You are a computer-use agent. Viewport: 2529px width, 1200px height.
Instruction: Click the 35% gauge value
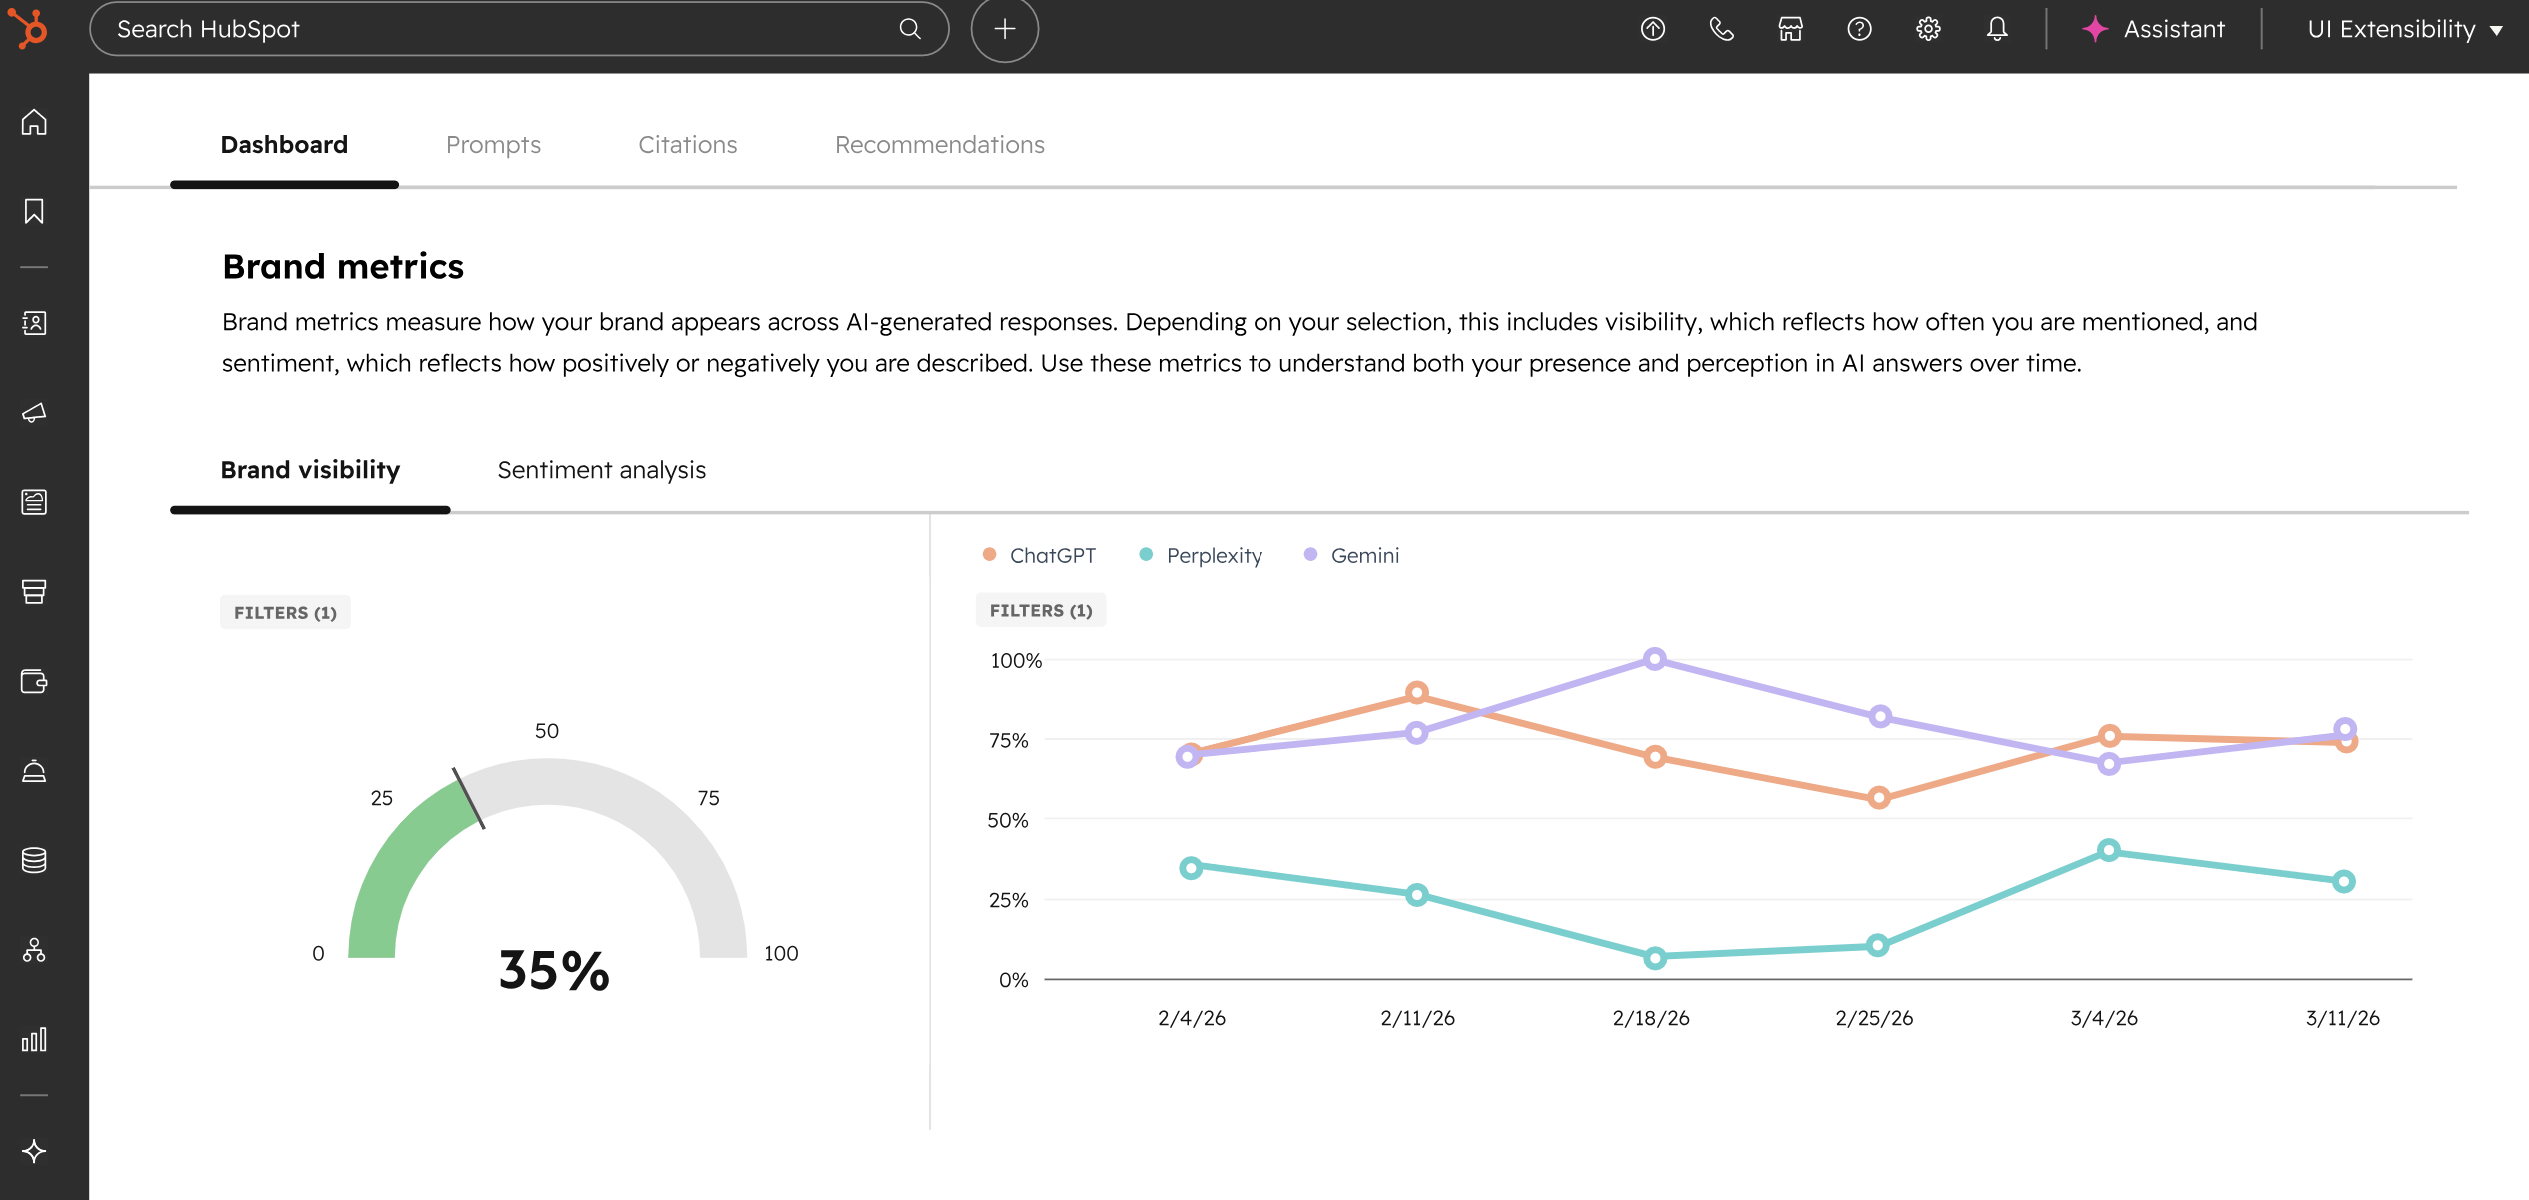[x=554, y=970]
